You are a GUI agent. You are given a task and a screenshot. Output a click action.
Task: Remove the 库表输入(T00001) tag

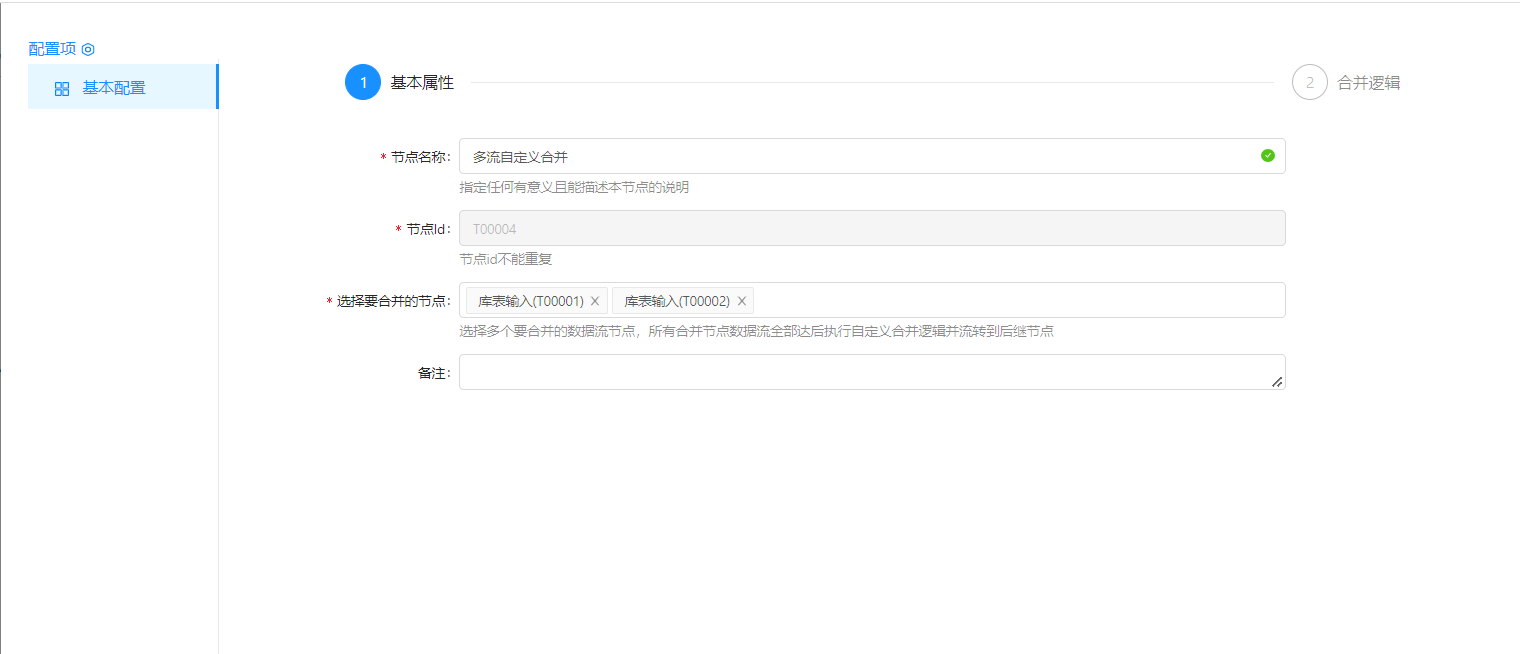coord(595,301)
